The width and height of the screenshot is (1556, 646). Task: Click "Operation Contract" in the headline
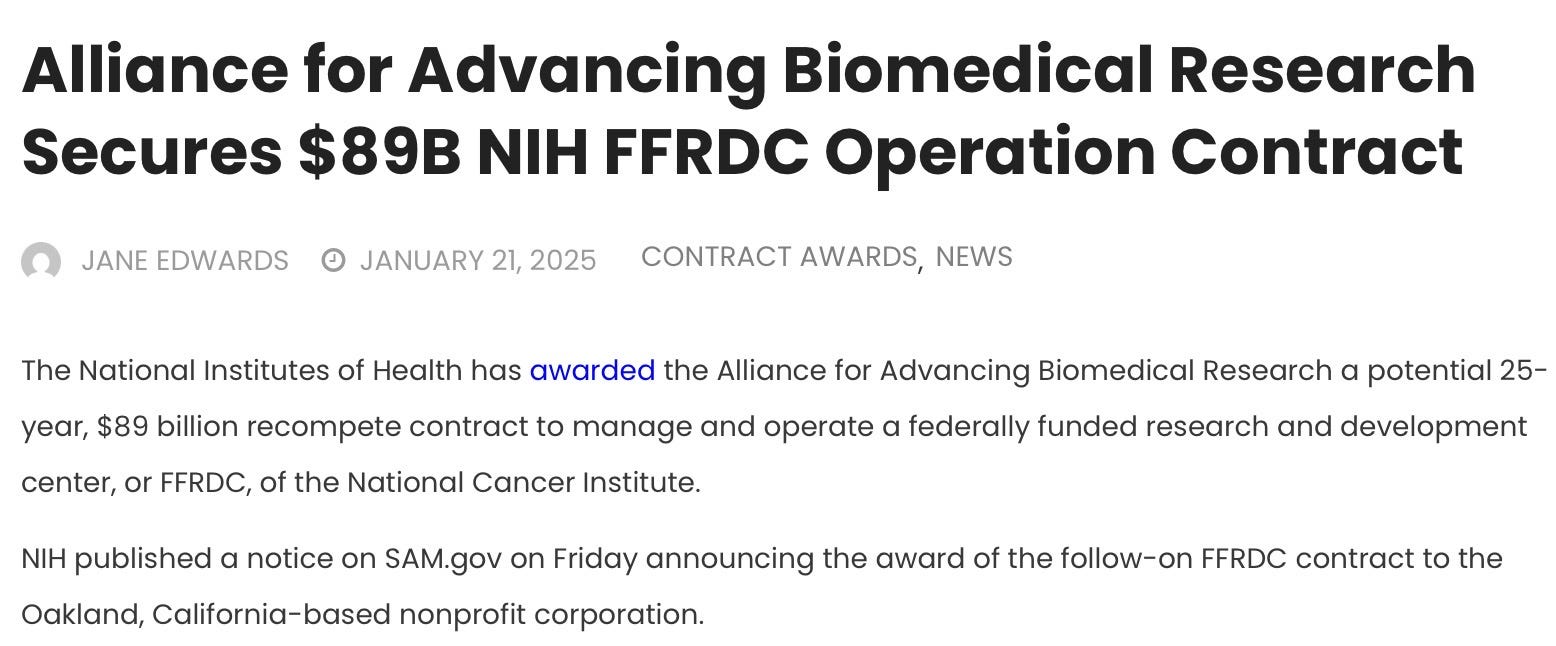pos(1144,152)
